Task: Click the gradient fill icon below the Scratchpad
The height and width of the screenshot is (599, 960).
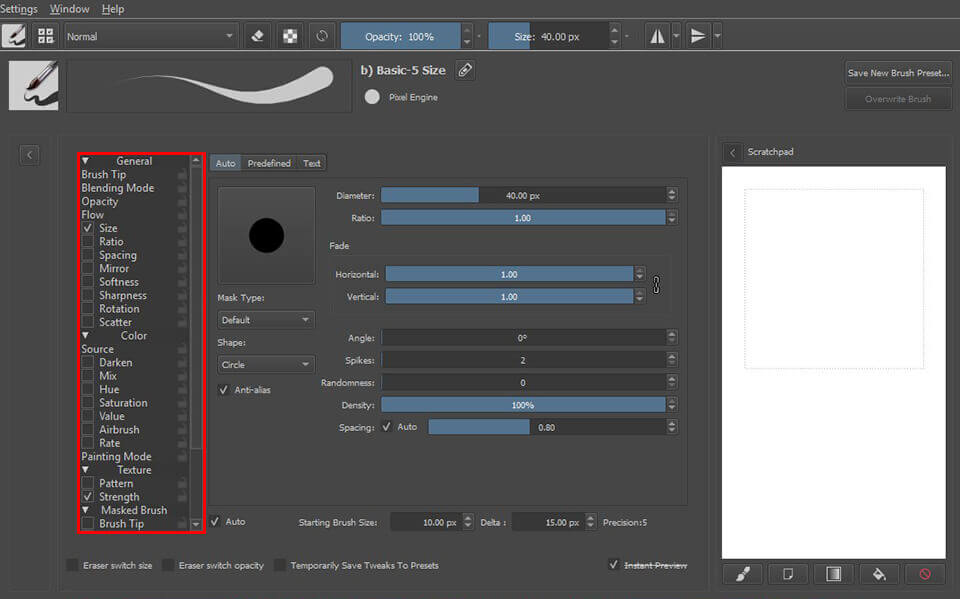Action: 833,573
